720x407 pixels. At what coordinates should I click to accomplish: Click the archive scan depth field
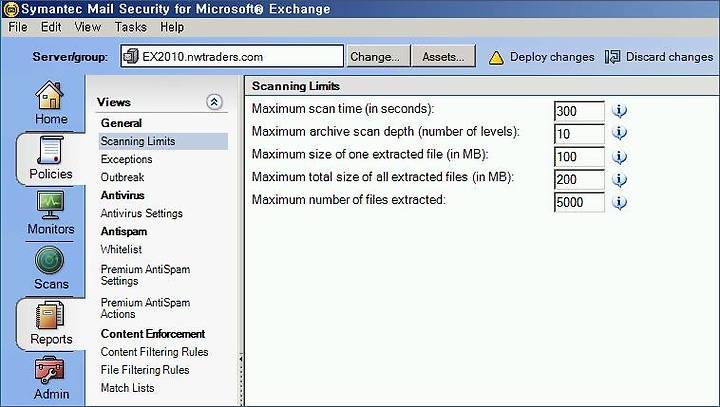coord(579,134)
